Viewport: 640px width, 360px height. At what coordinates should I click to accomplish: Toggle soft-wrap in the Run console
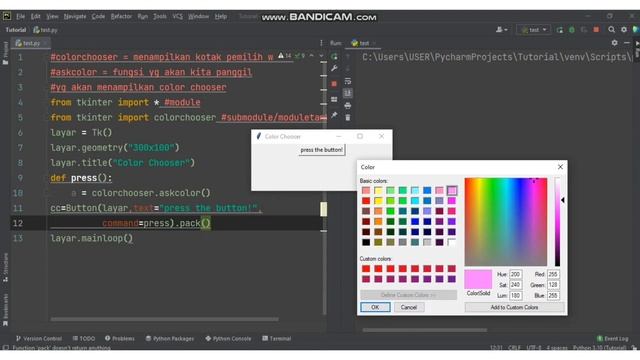pyautogui.click(x=348, y=81)
